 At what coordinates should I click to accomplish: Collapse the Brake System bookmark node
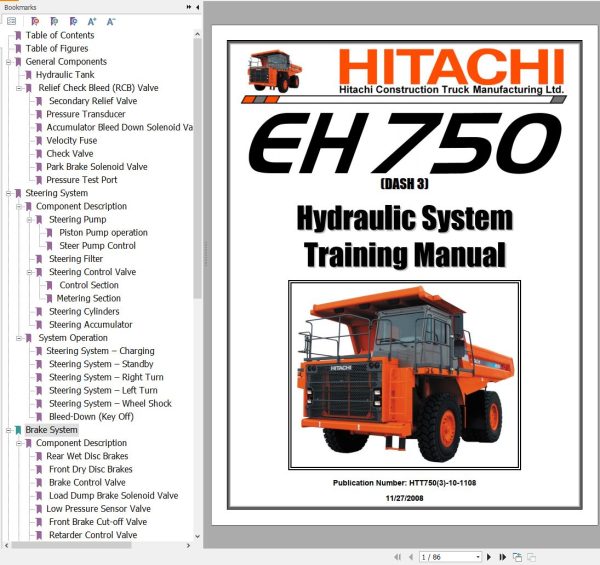(8, 430)
